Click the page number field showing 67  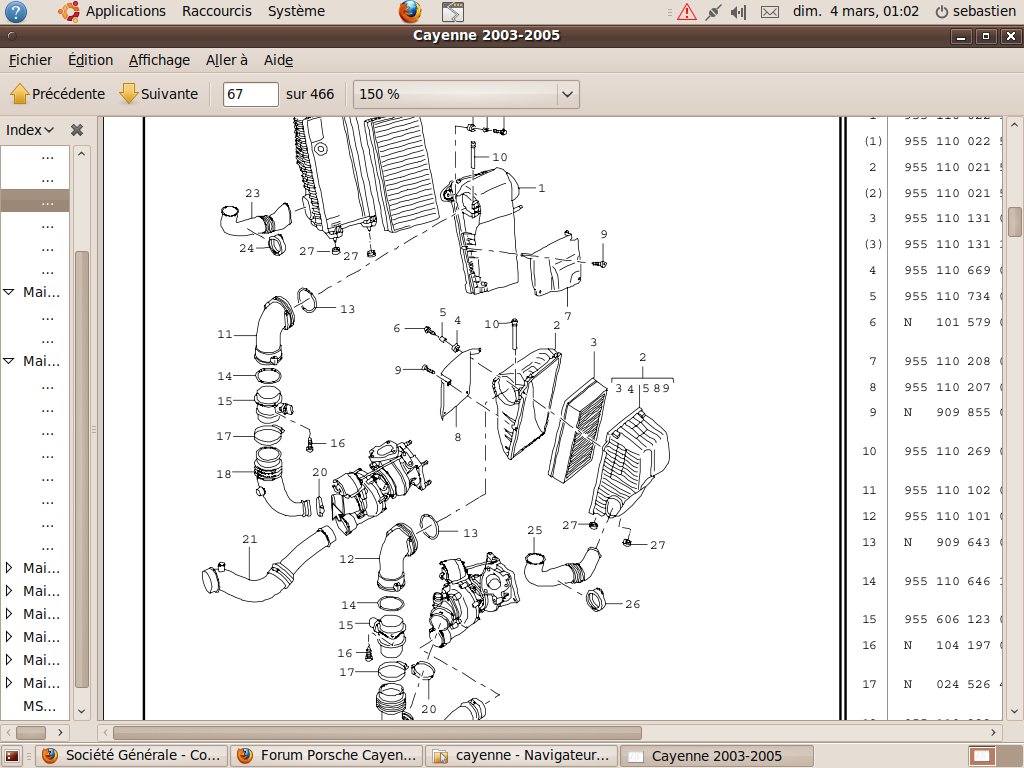pyautogui.click(x=250, y=94)
